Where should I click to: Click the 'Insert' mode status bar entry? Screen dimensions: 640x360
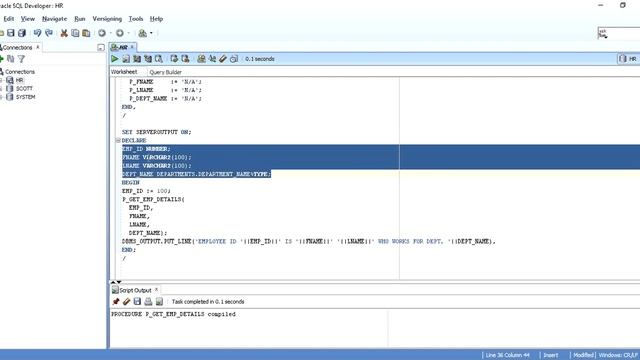[x=550, y=355]
